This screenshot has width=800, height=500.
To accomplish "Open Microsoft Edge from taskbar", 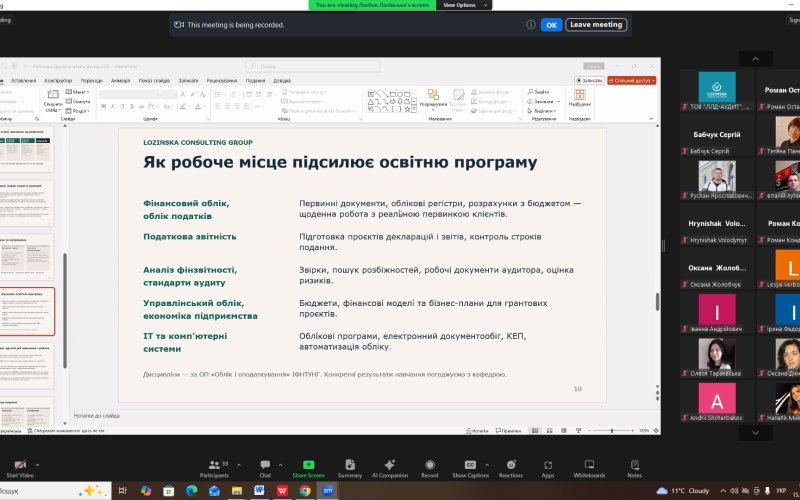I will (191, 491).
